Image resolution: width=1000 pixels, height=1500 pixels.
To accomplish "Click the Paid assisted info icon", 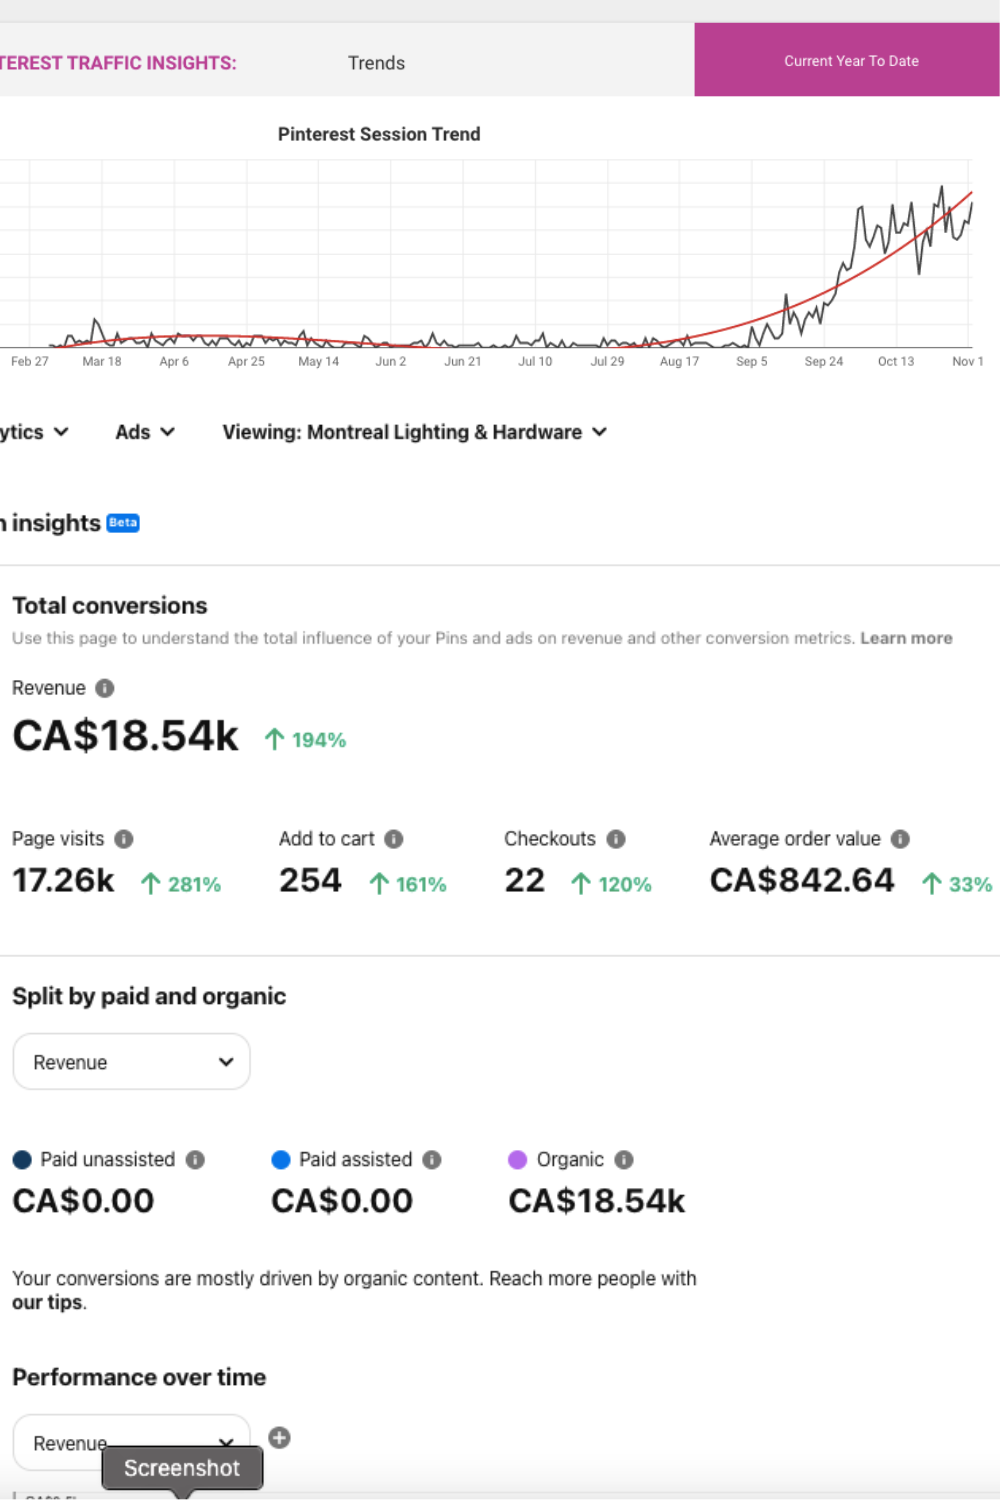I will (x=432, y=1160).
